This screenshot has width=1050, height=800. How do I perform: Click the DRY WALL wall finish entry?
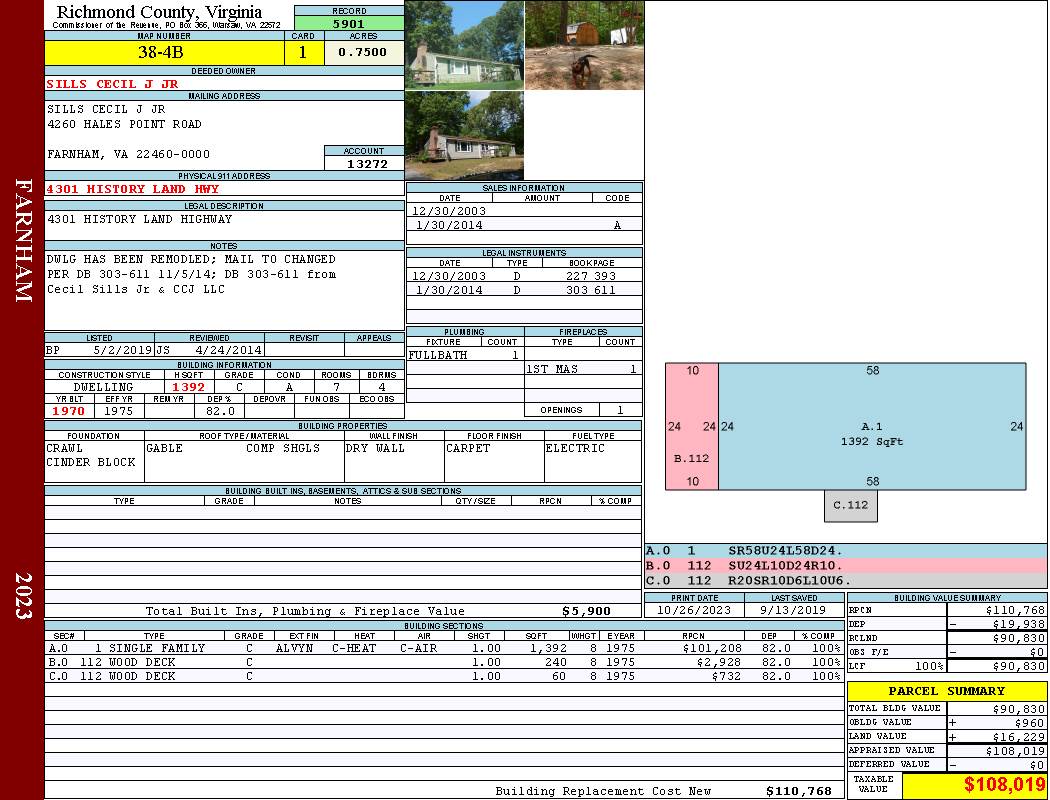(375, 448)
